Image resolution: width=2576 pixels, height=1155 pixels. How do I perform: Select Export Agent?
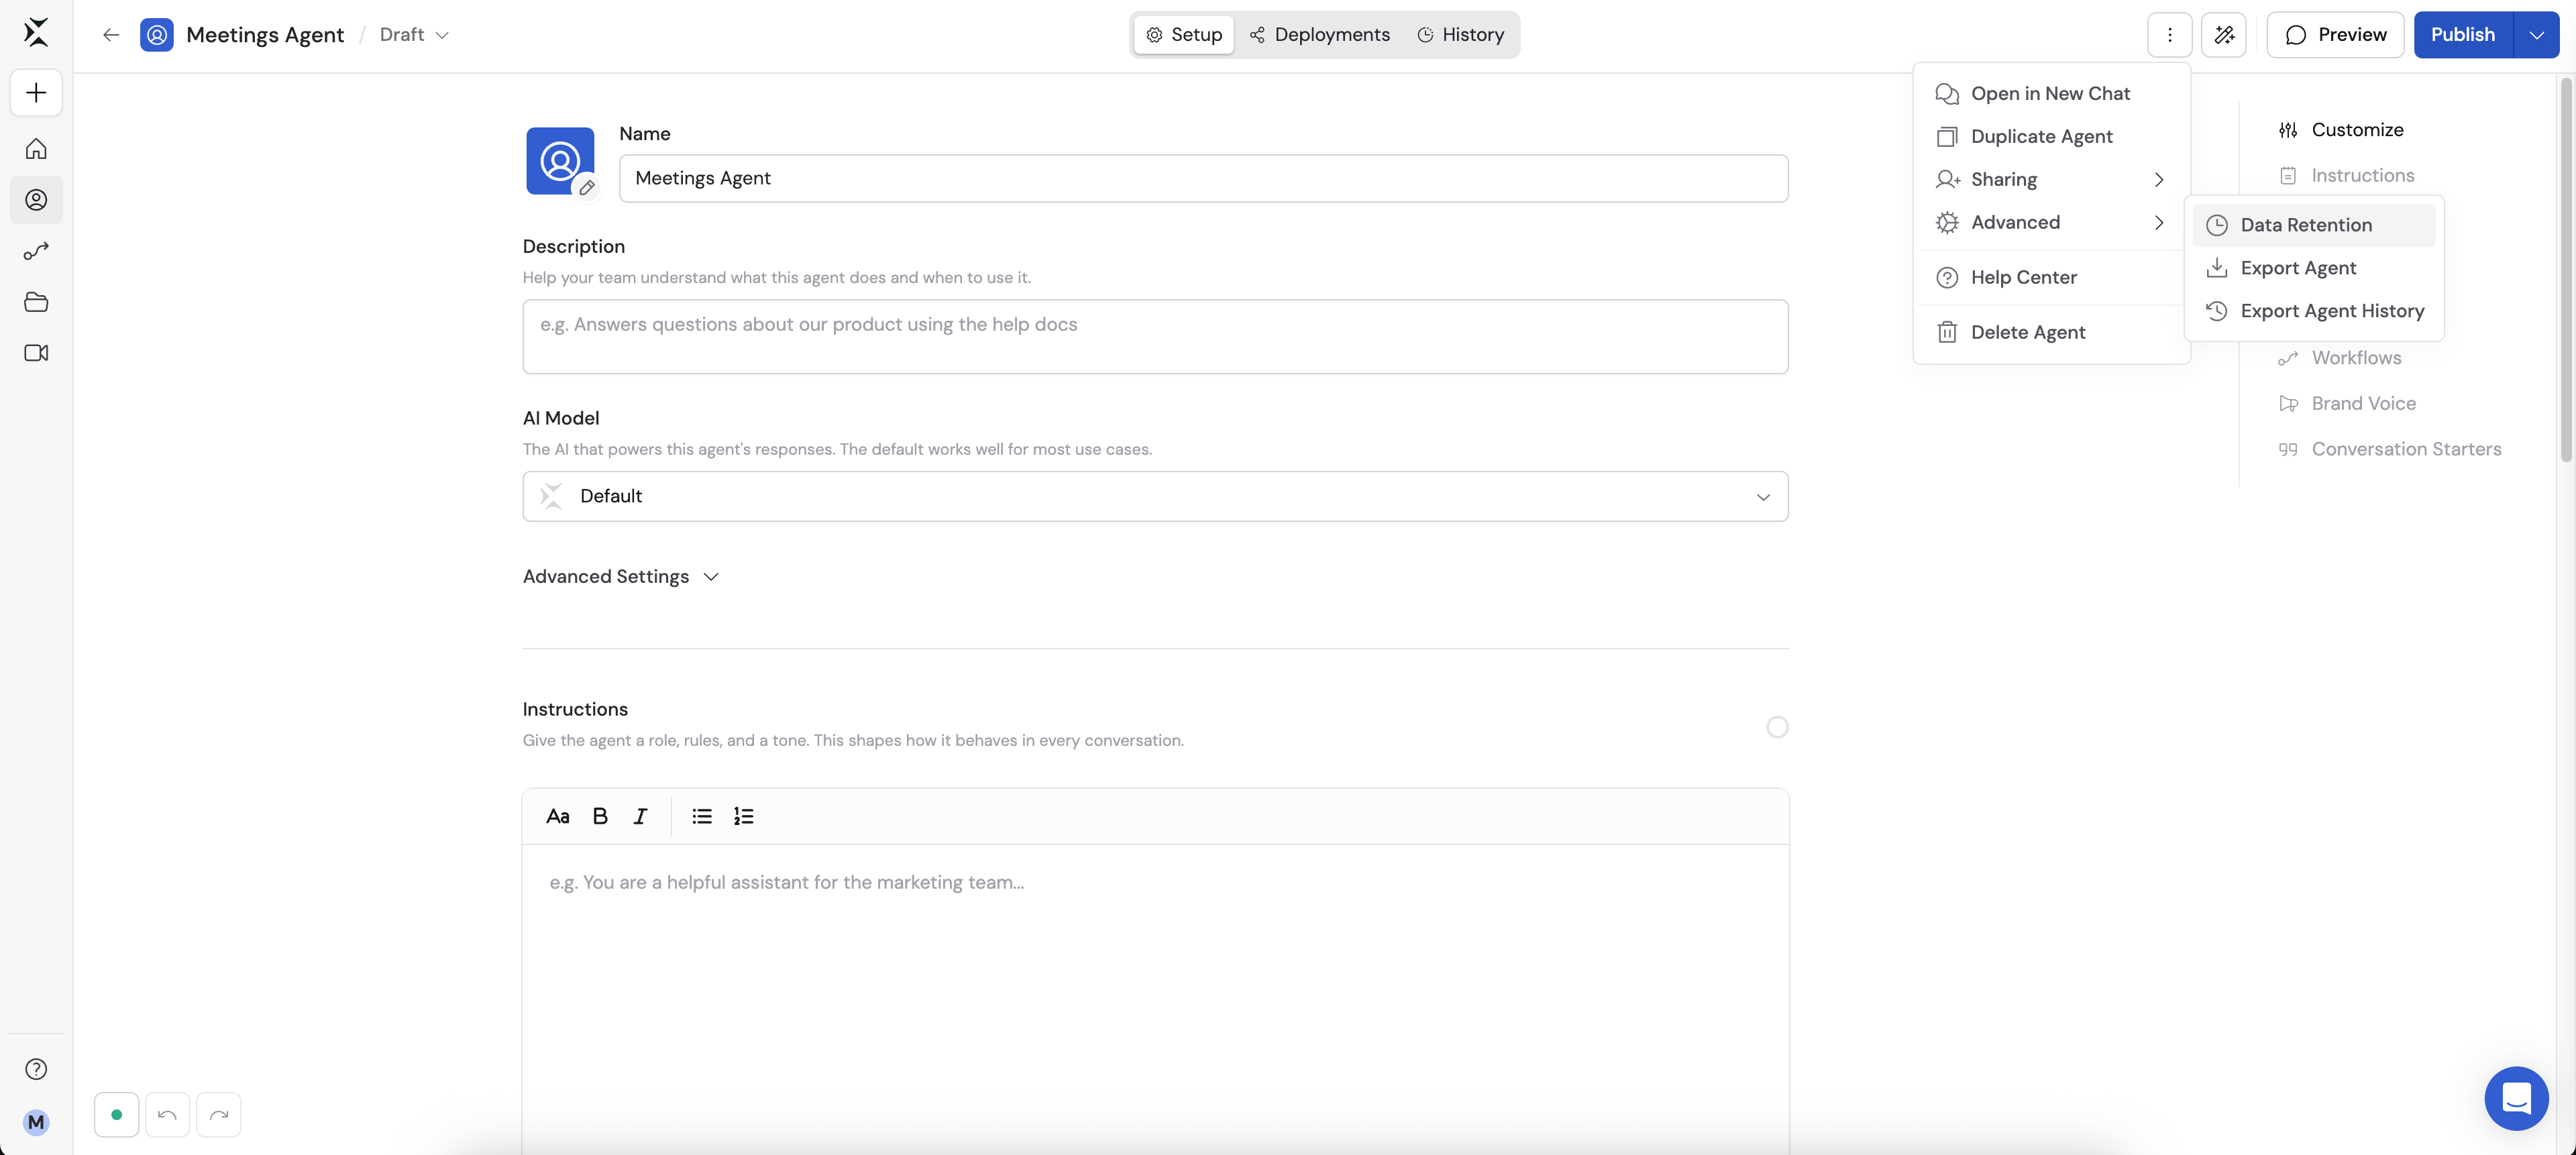(x=2314, y=268)
